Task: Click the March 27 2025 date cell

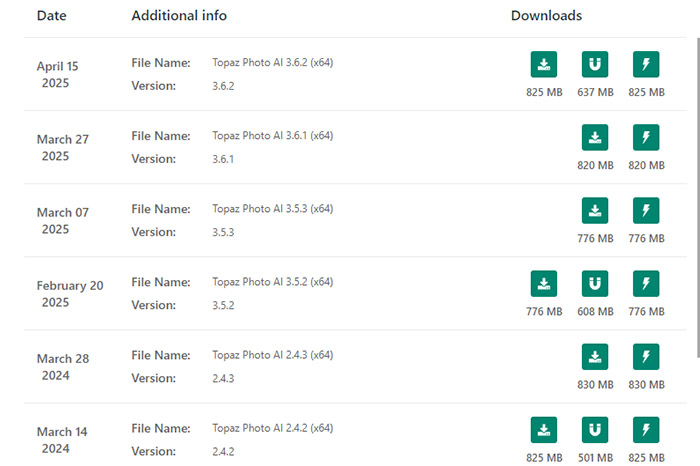Action: 62,148
